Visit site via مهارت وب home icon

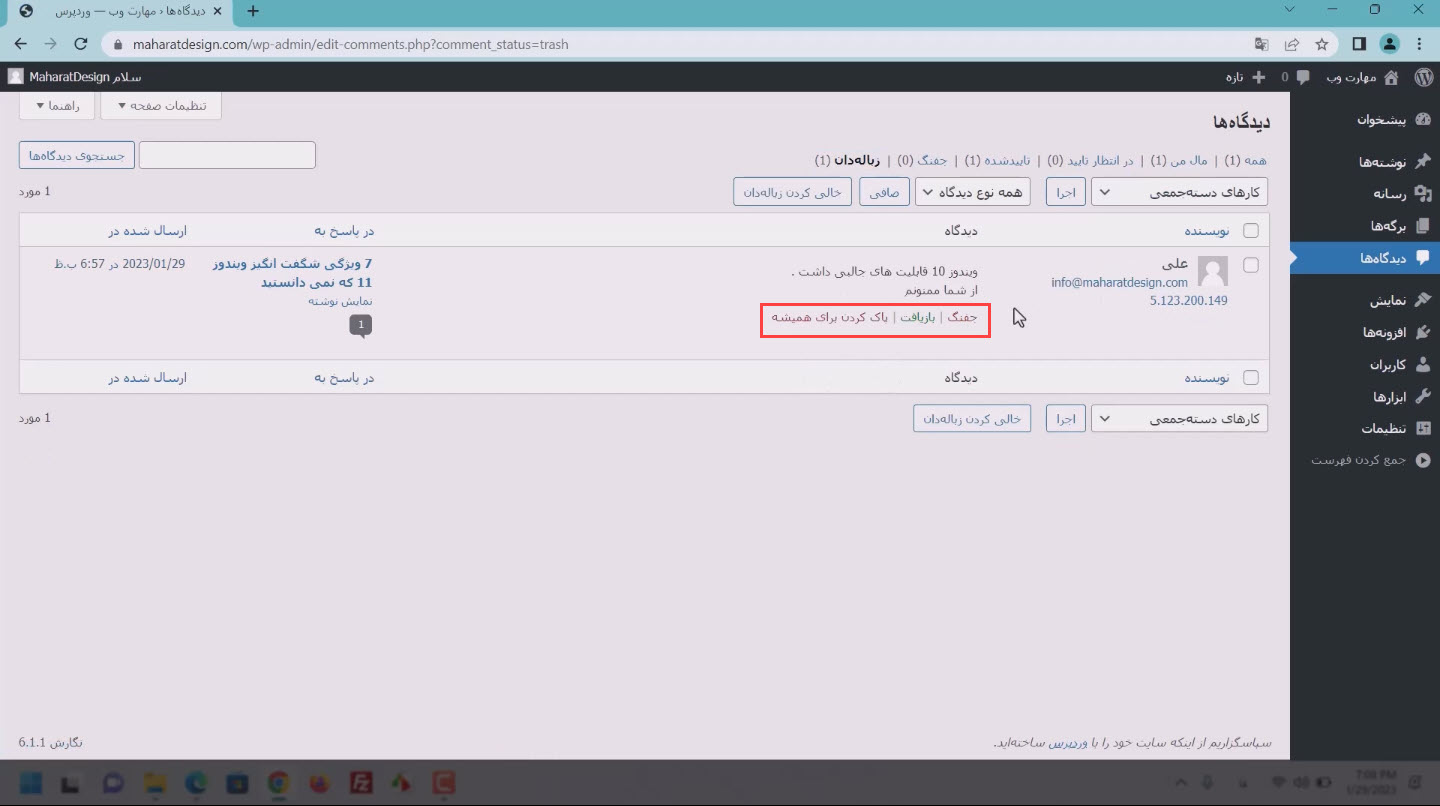1391,77
